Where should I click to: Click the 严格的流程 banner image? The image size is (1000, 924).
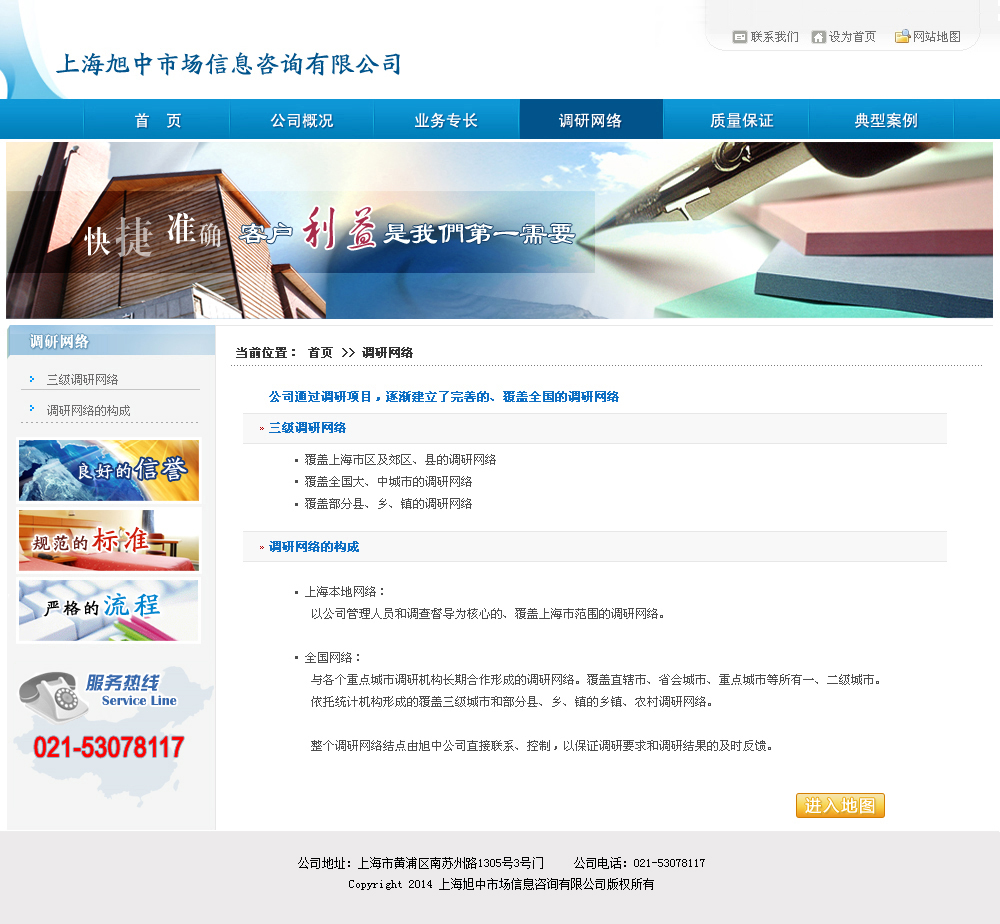109,610
